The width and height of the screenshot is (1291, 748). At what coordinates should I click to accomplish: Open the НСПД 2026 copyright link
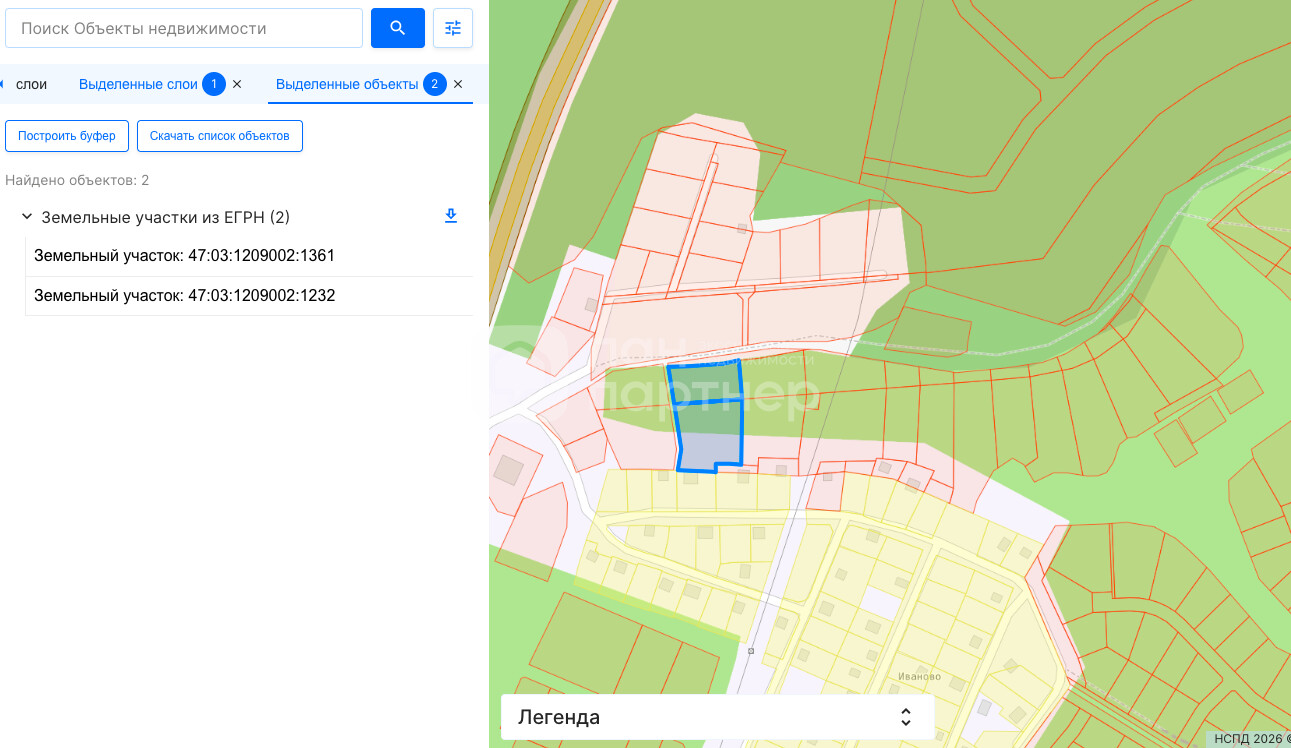[x=1250, y=739]
